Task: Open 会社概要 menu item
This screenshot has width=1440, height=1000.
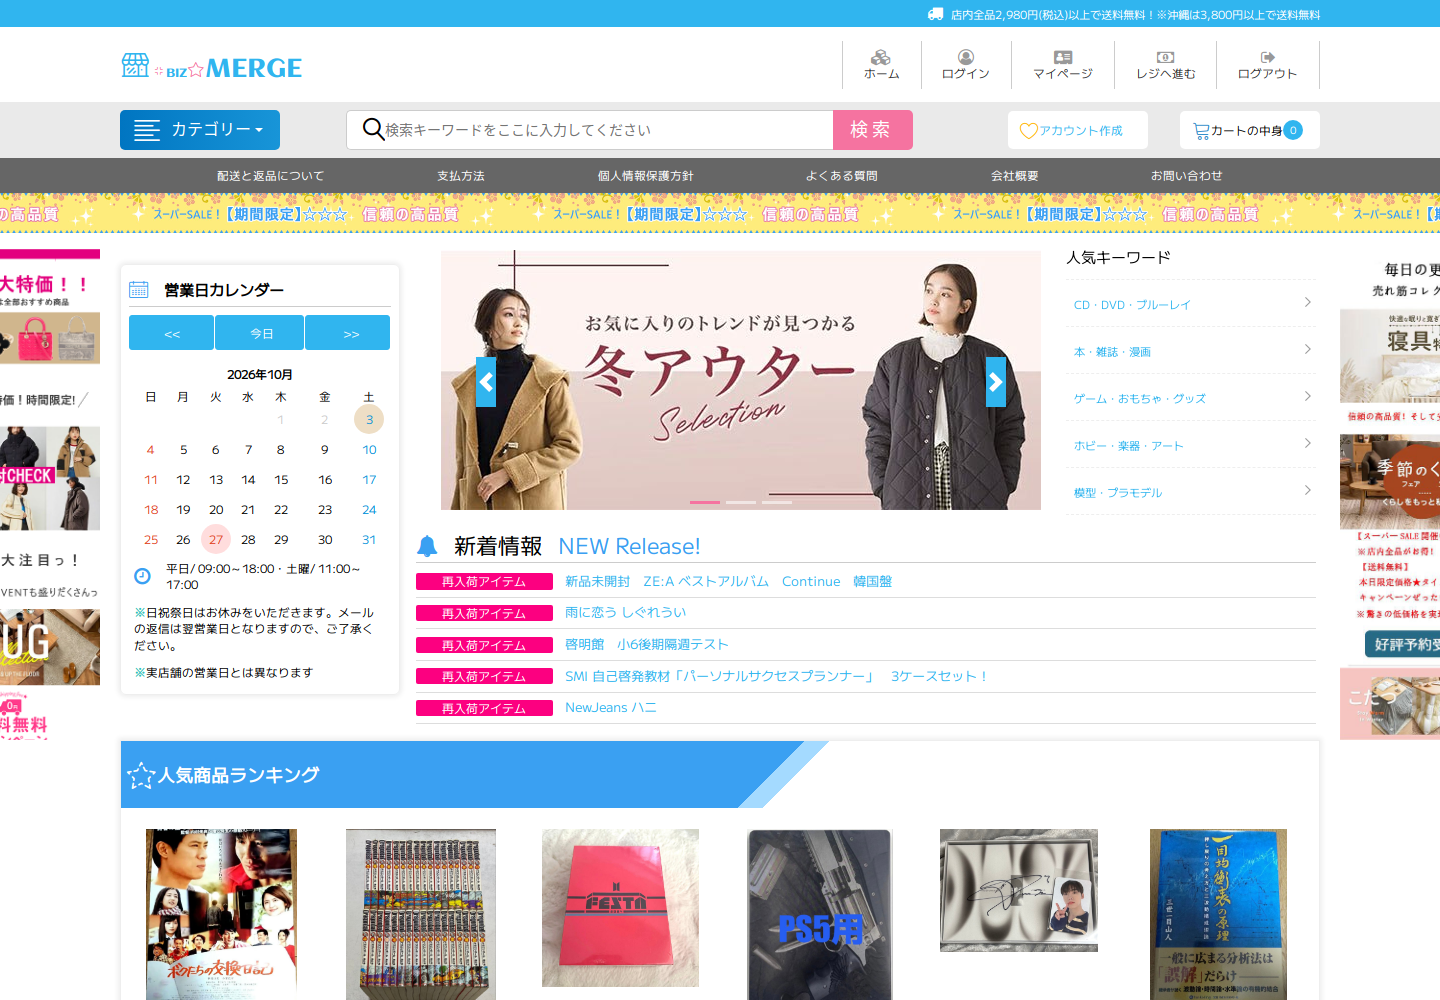Action: (1015, 176)
